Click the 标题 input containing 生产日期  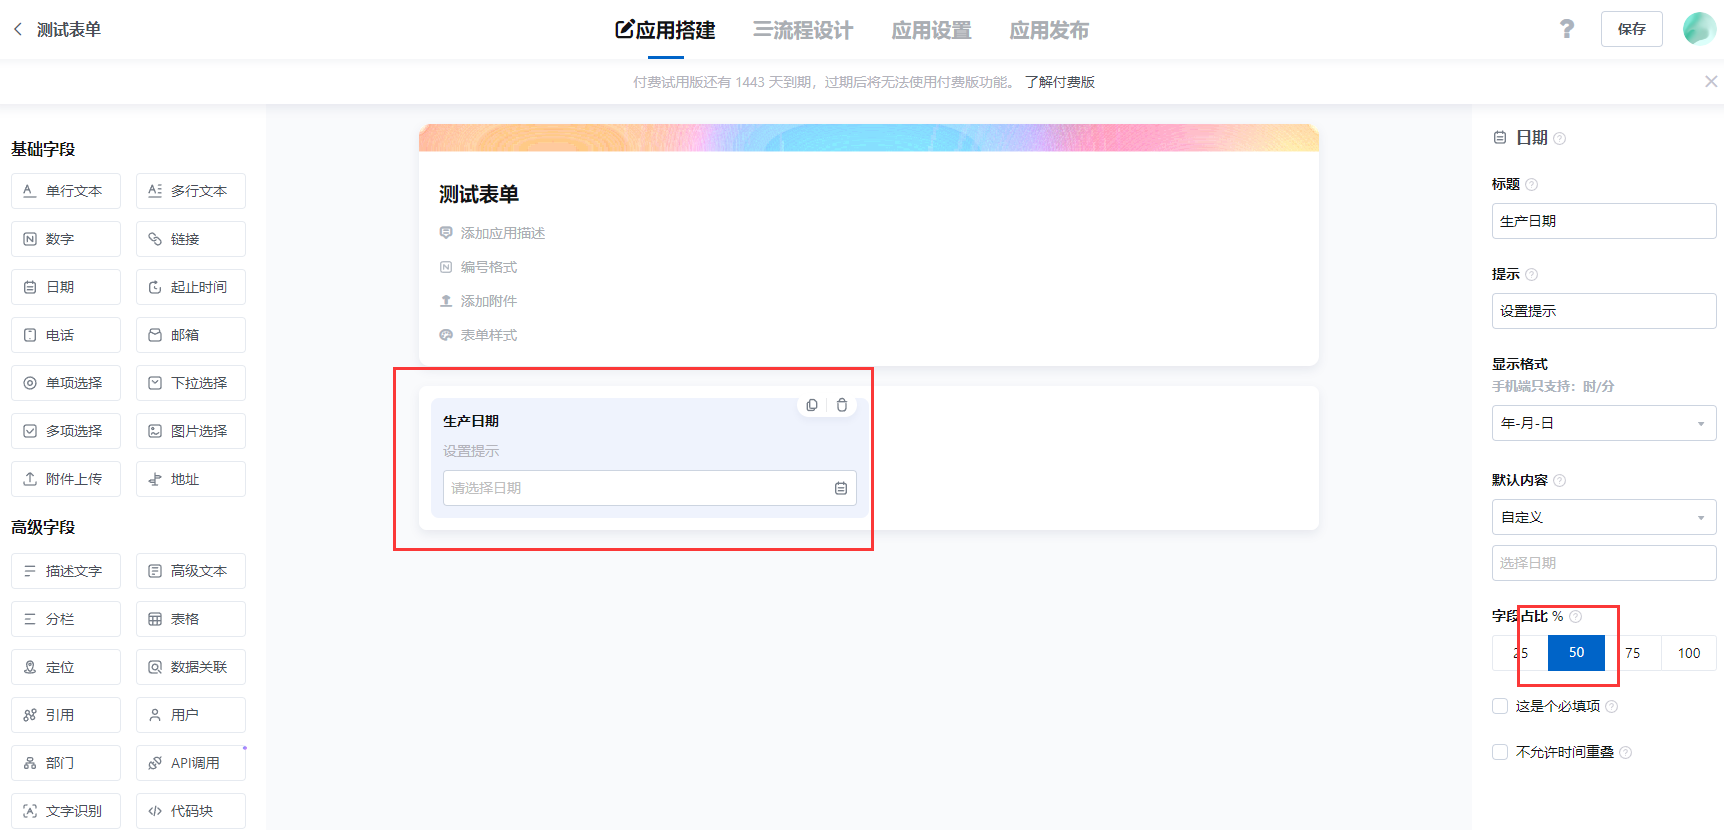click(1603, 221)
